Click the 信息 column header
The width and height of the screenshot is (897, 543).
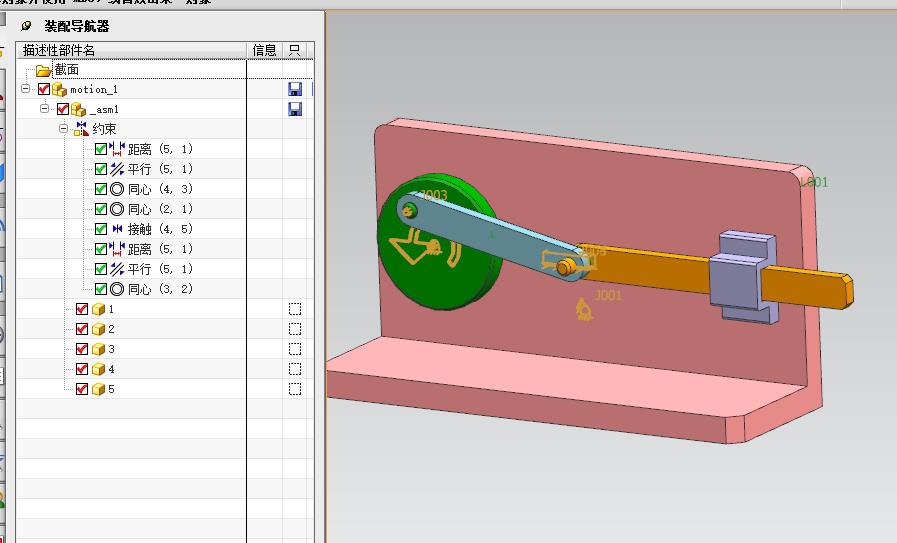tap(264, 50)
